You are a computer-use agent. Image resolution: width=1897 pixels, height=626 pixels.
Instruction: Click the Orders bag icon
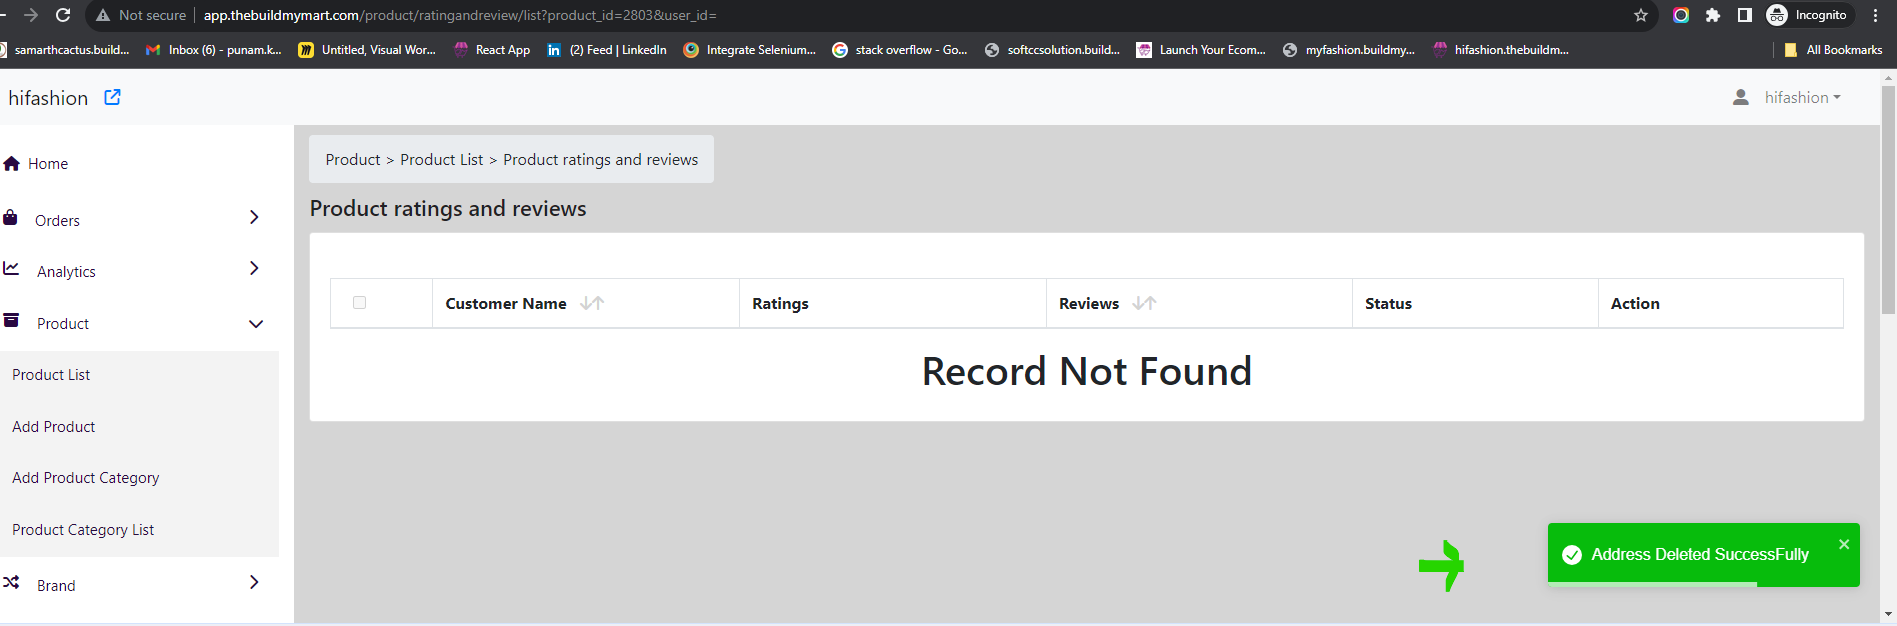pos(10,217)
